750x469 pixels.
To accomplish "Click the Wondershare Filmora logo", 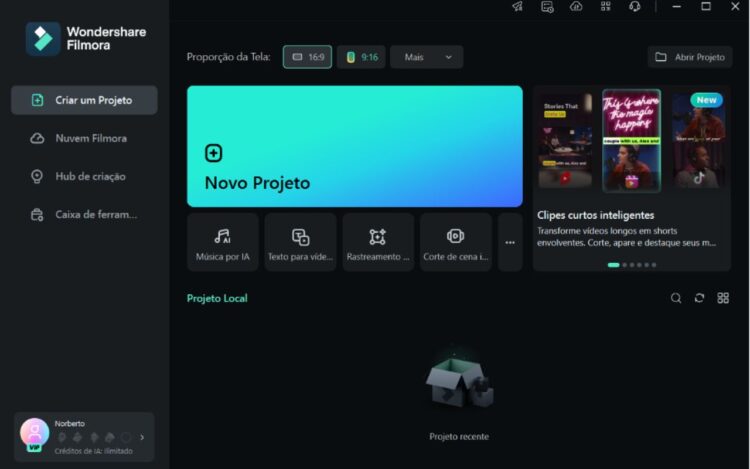I will point(86,39).
